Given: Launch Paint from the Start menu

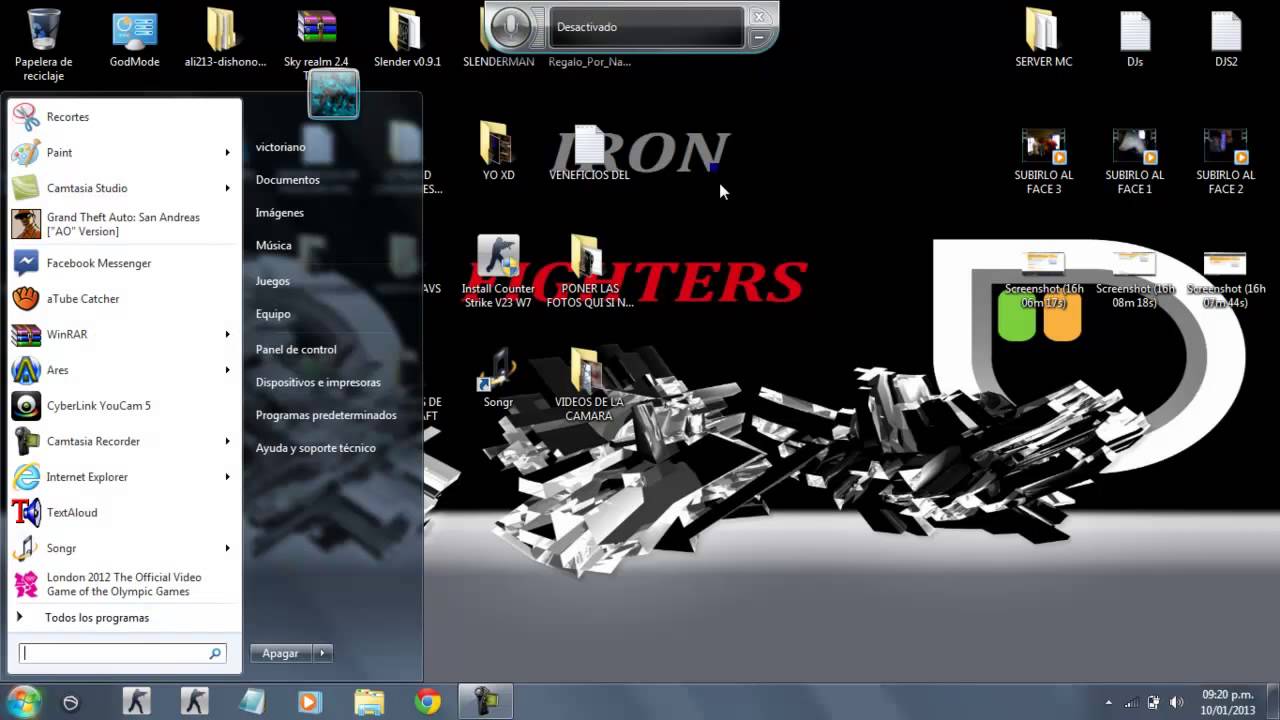Looking at the screenshot, I should click(124, 152).
